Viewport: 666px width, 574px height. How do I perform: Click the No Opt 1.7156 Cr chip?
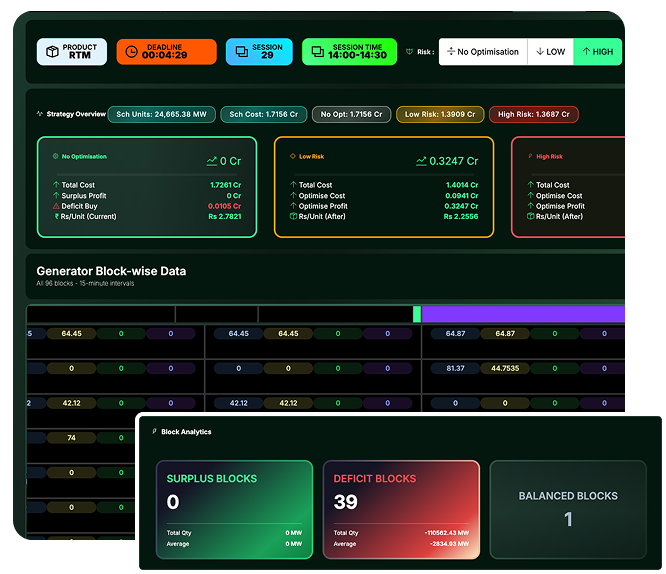351,114
